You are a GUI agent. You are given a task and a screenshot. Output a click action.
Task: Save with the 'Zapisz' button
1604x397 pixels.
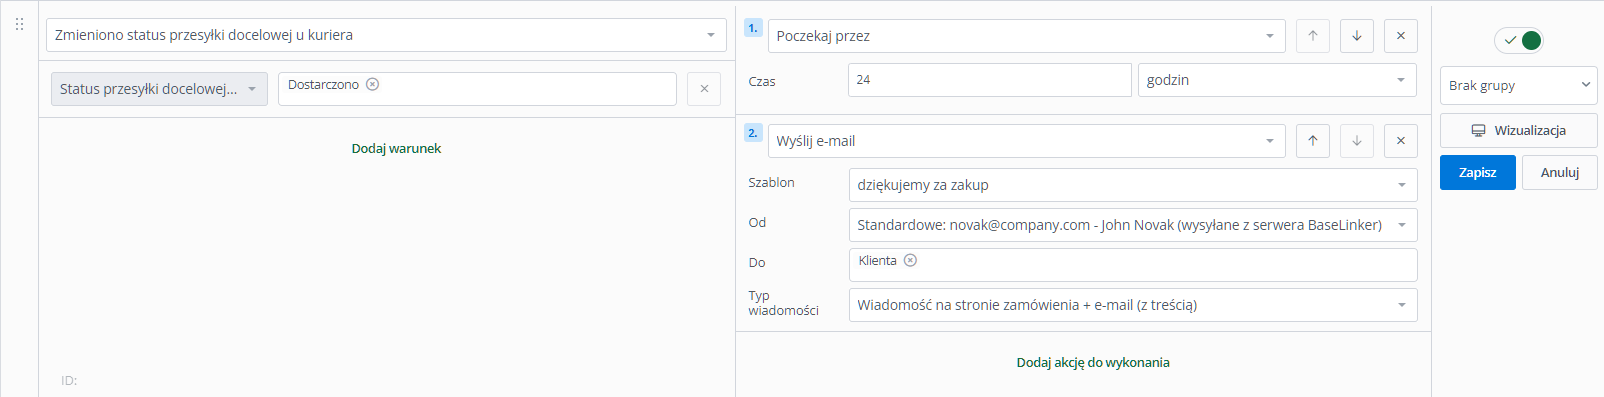pos(1478,173)
